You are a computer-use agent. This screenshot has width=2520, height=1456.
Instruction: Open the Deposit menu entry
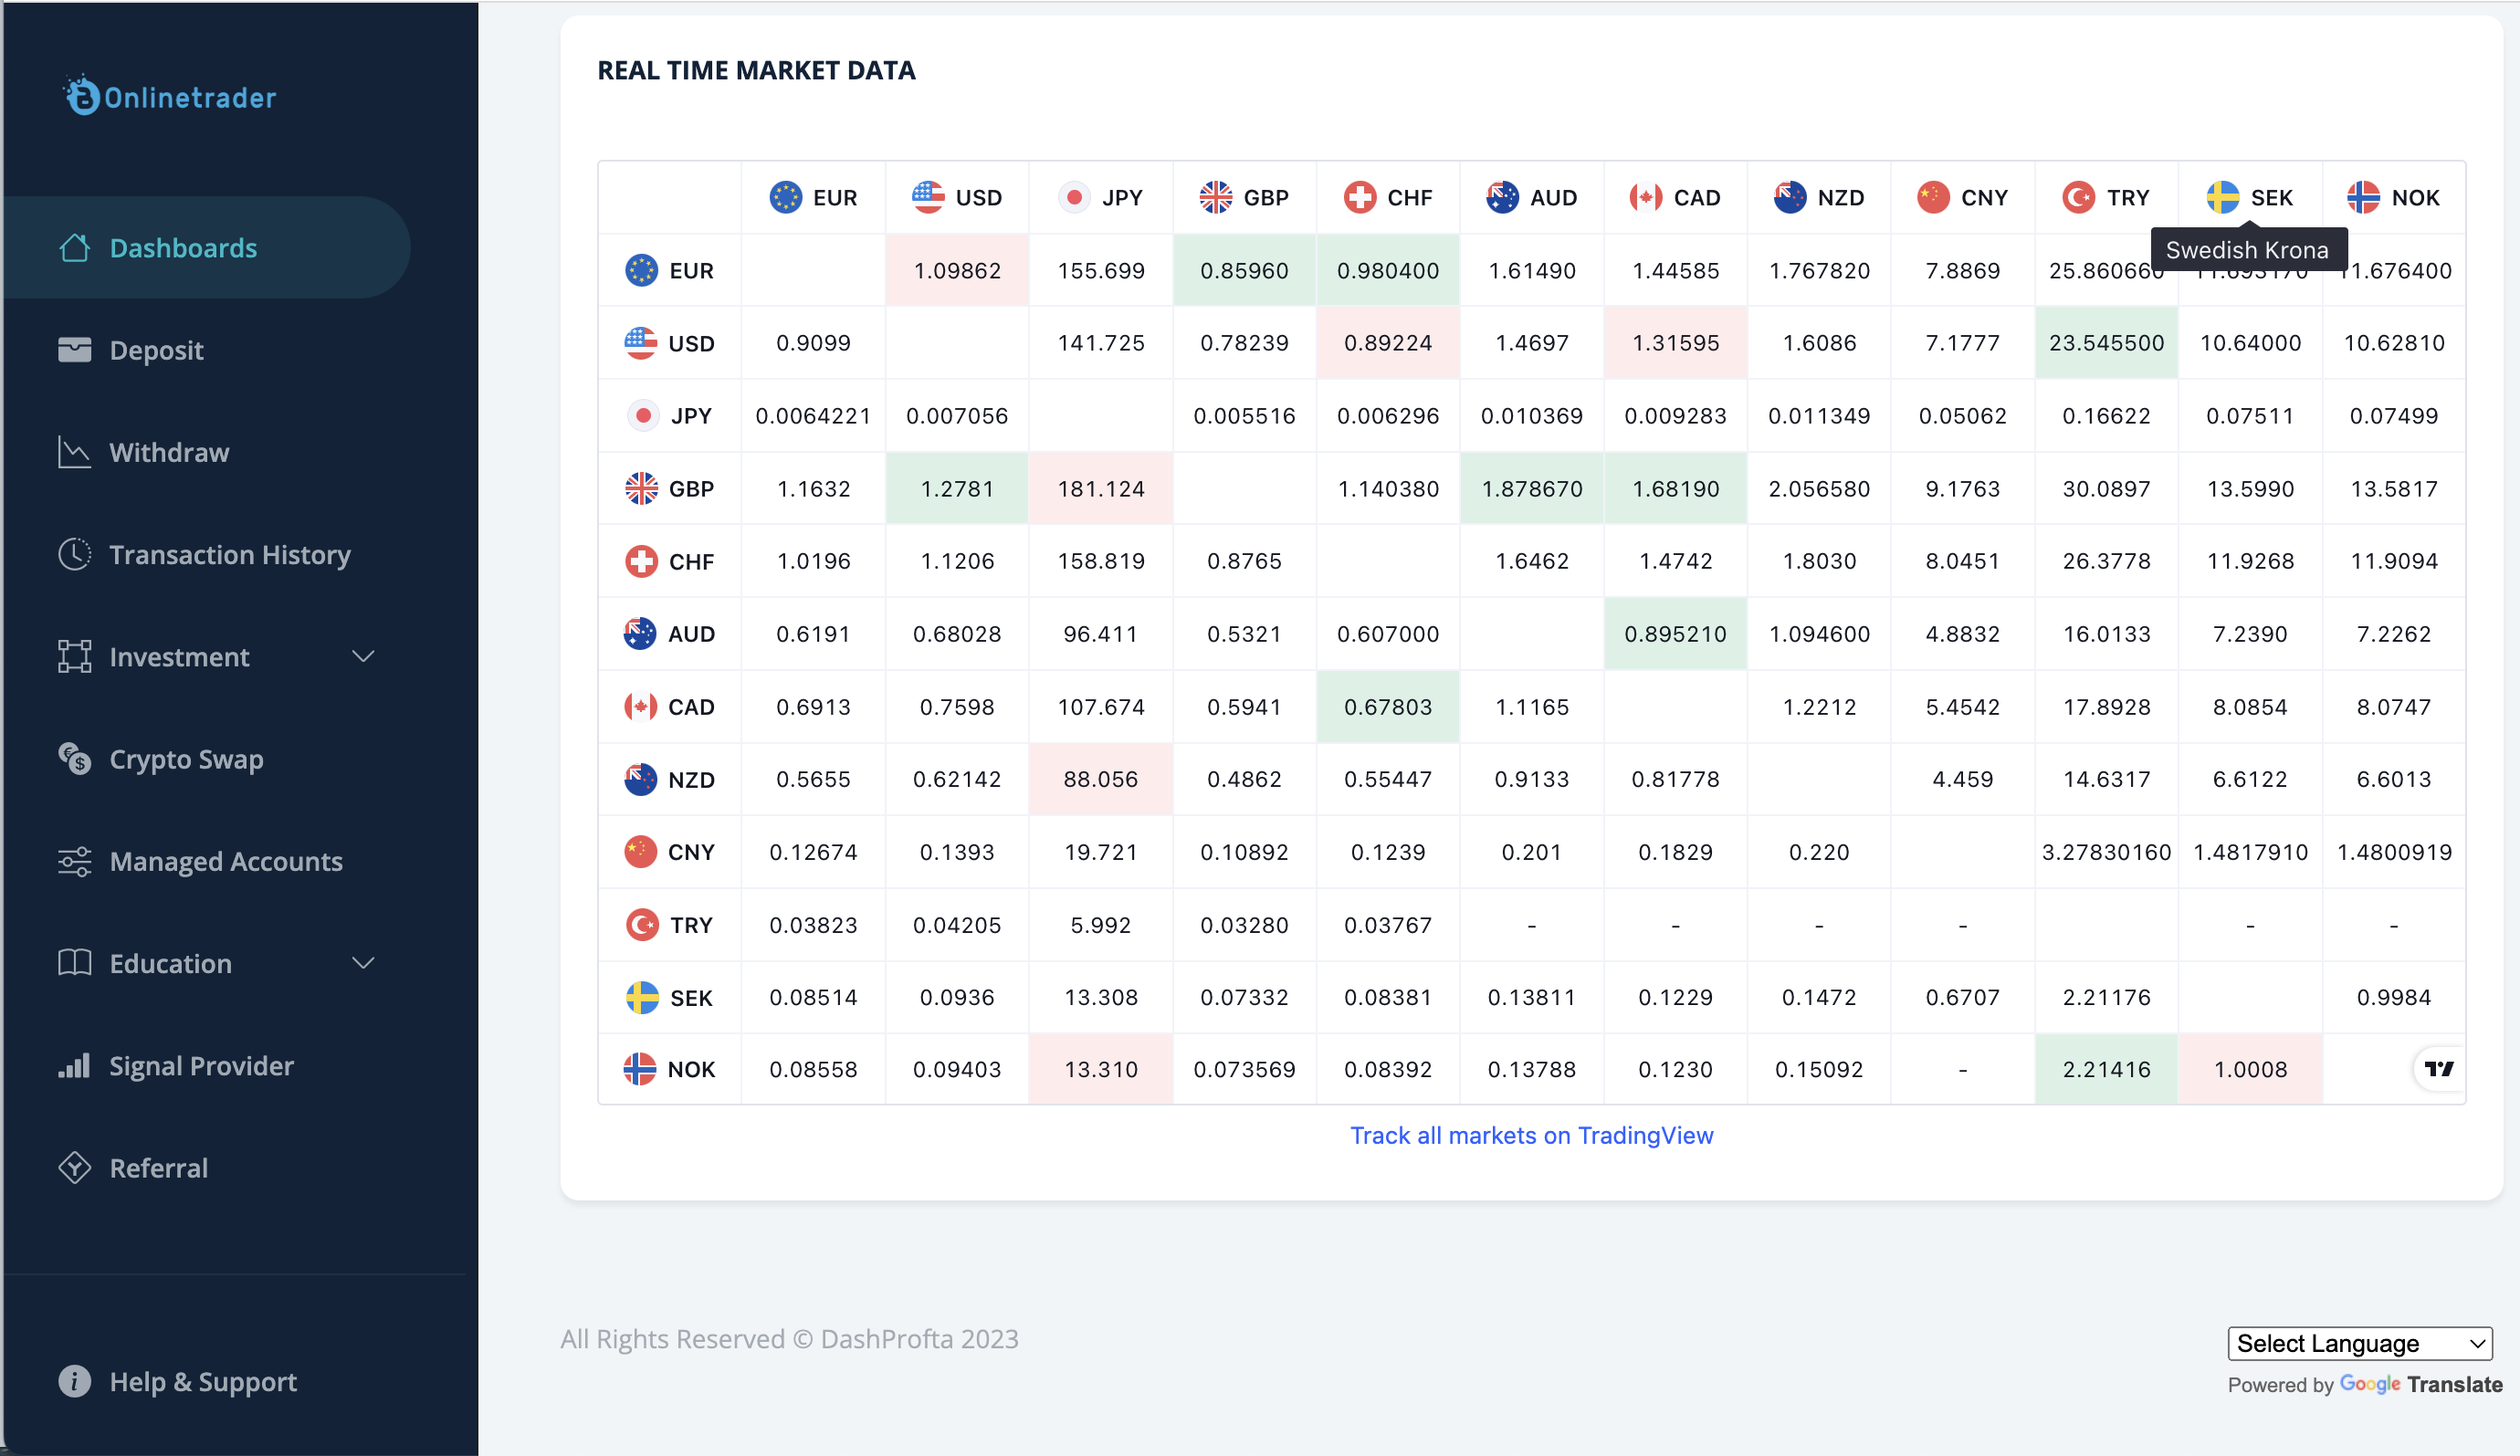[156, 350]
